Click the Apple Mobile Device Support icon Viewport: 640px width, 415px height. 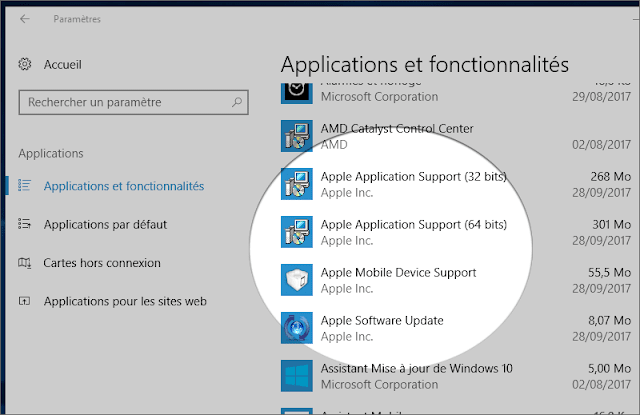297,280
